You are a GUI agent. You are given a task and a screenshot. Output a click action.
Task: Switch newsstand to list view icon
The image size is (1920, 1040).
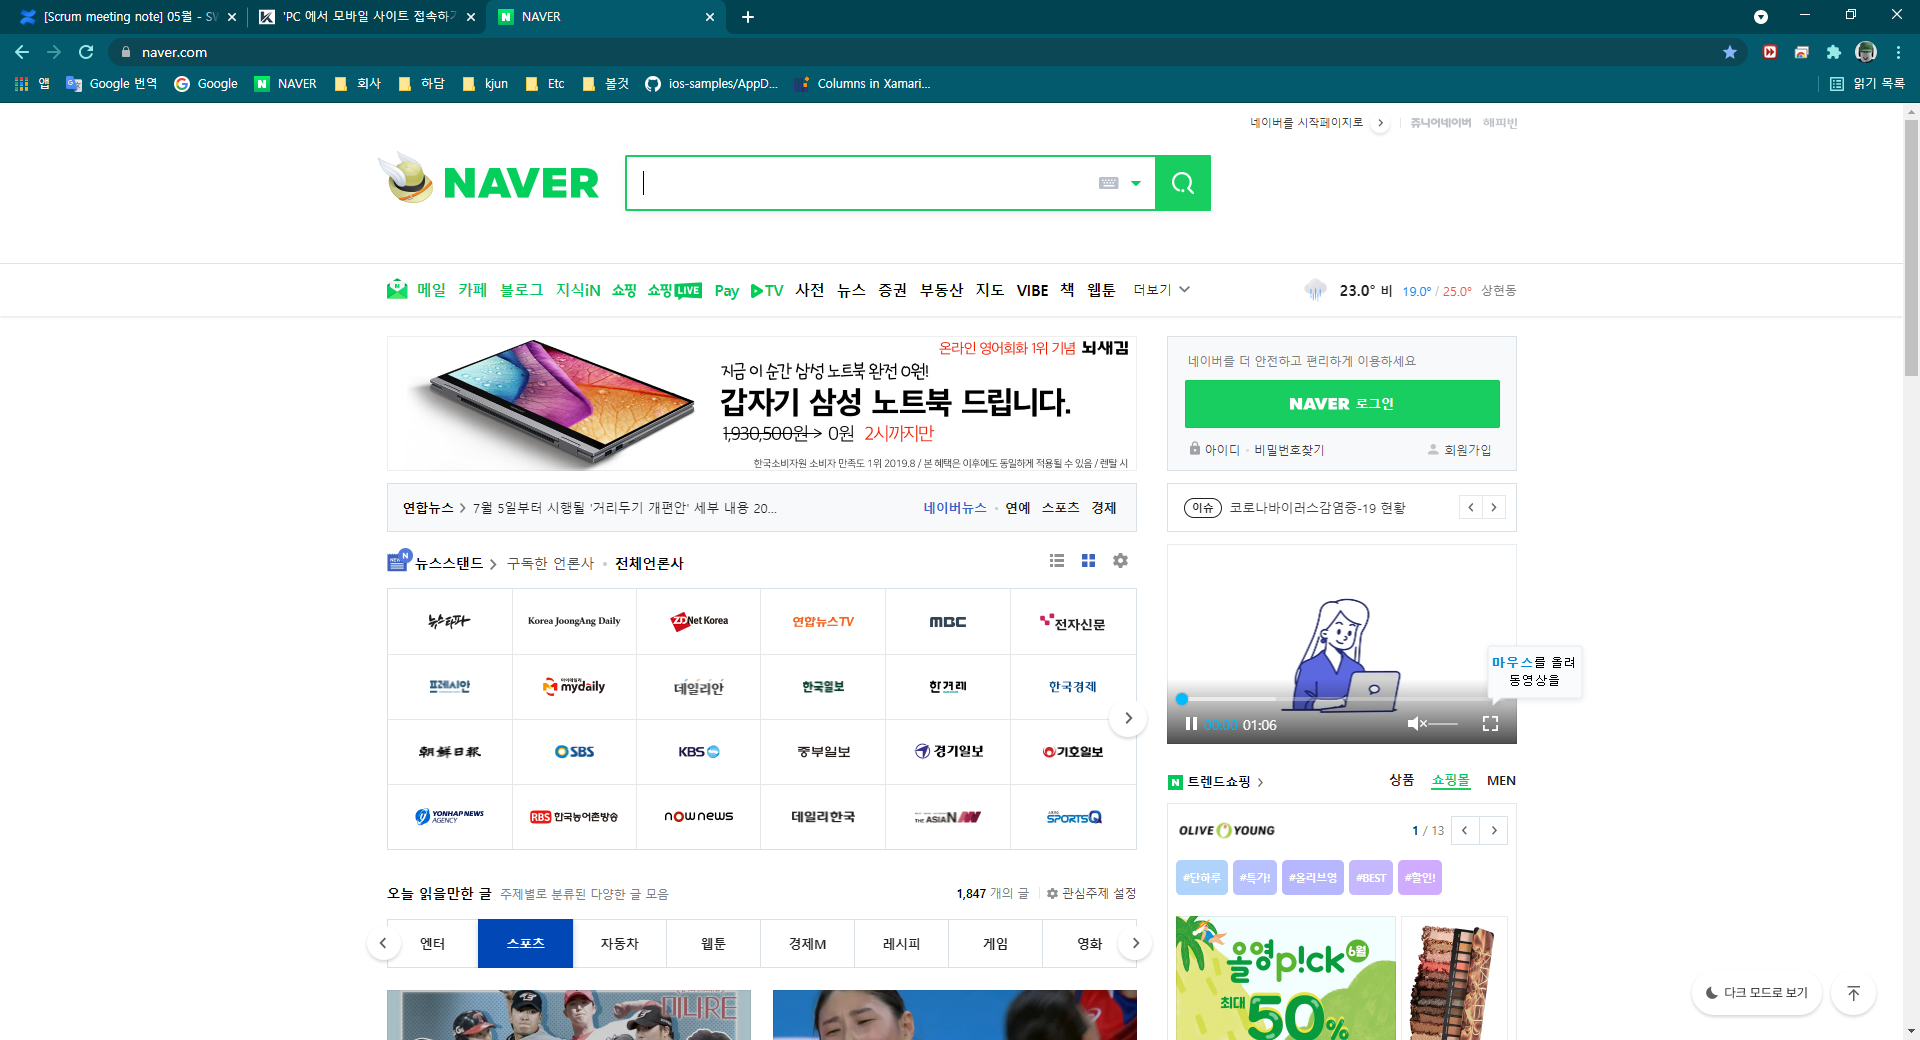point(1057,561)
